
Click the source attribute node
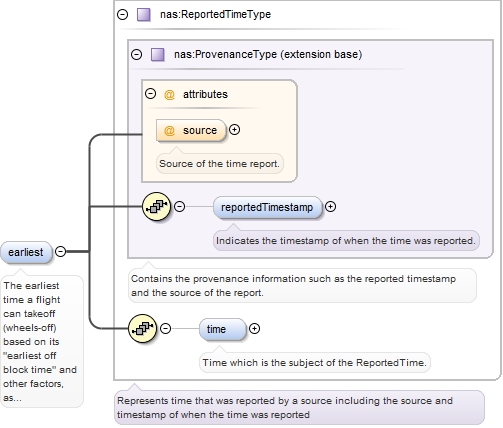point(191,130)
